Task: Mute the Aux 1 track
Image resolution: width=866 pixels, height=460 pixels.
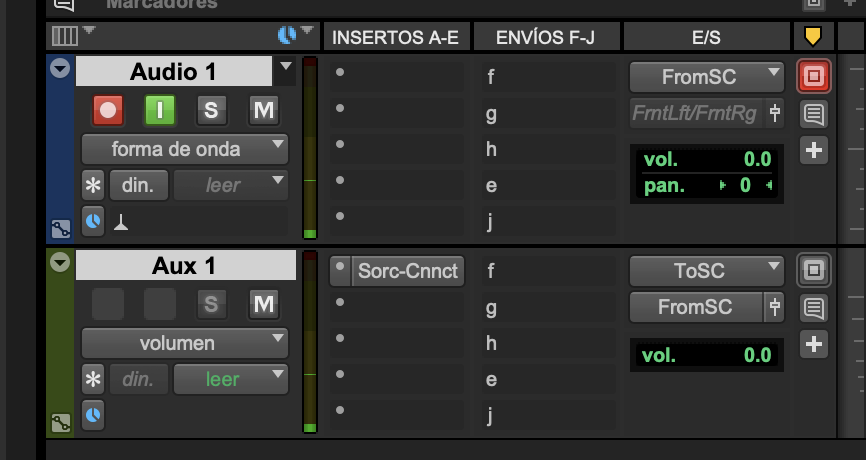Action: [x=263, y=304]
